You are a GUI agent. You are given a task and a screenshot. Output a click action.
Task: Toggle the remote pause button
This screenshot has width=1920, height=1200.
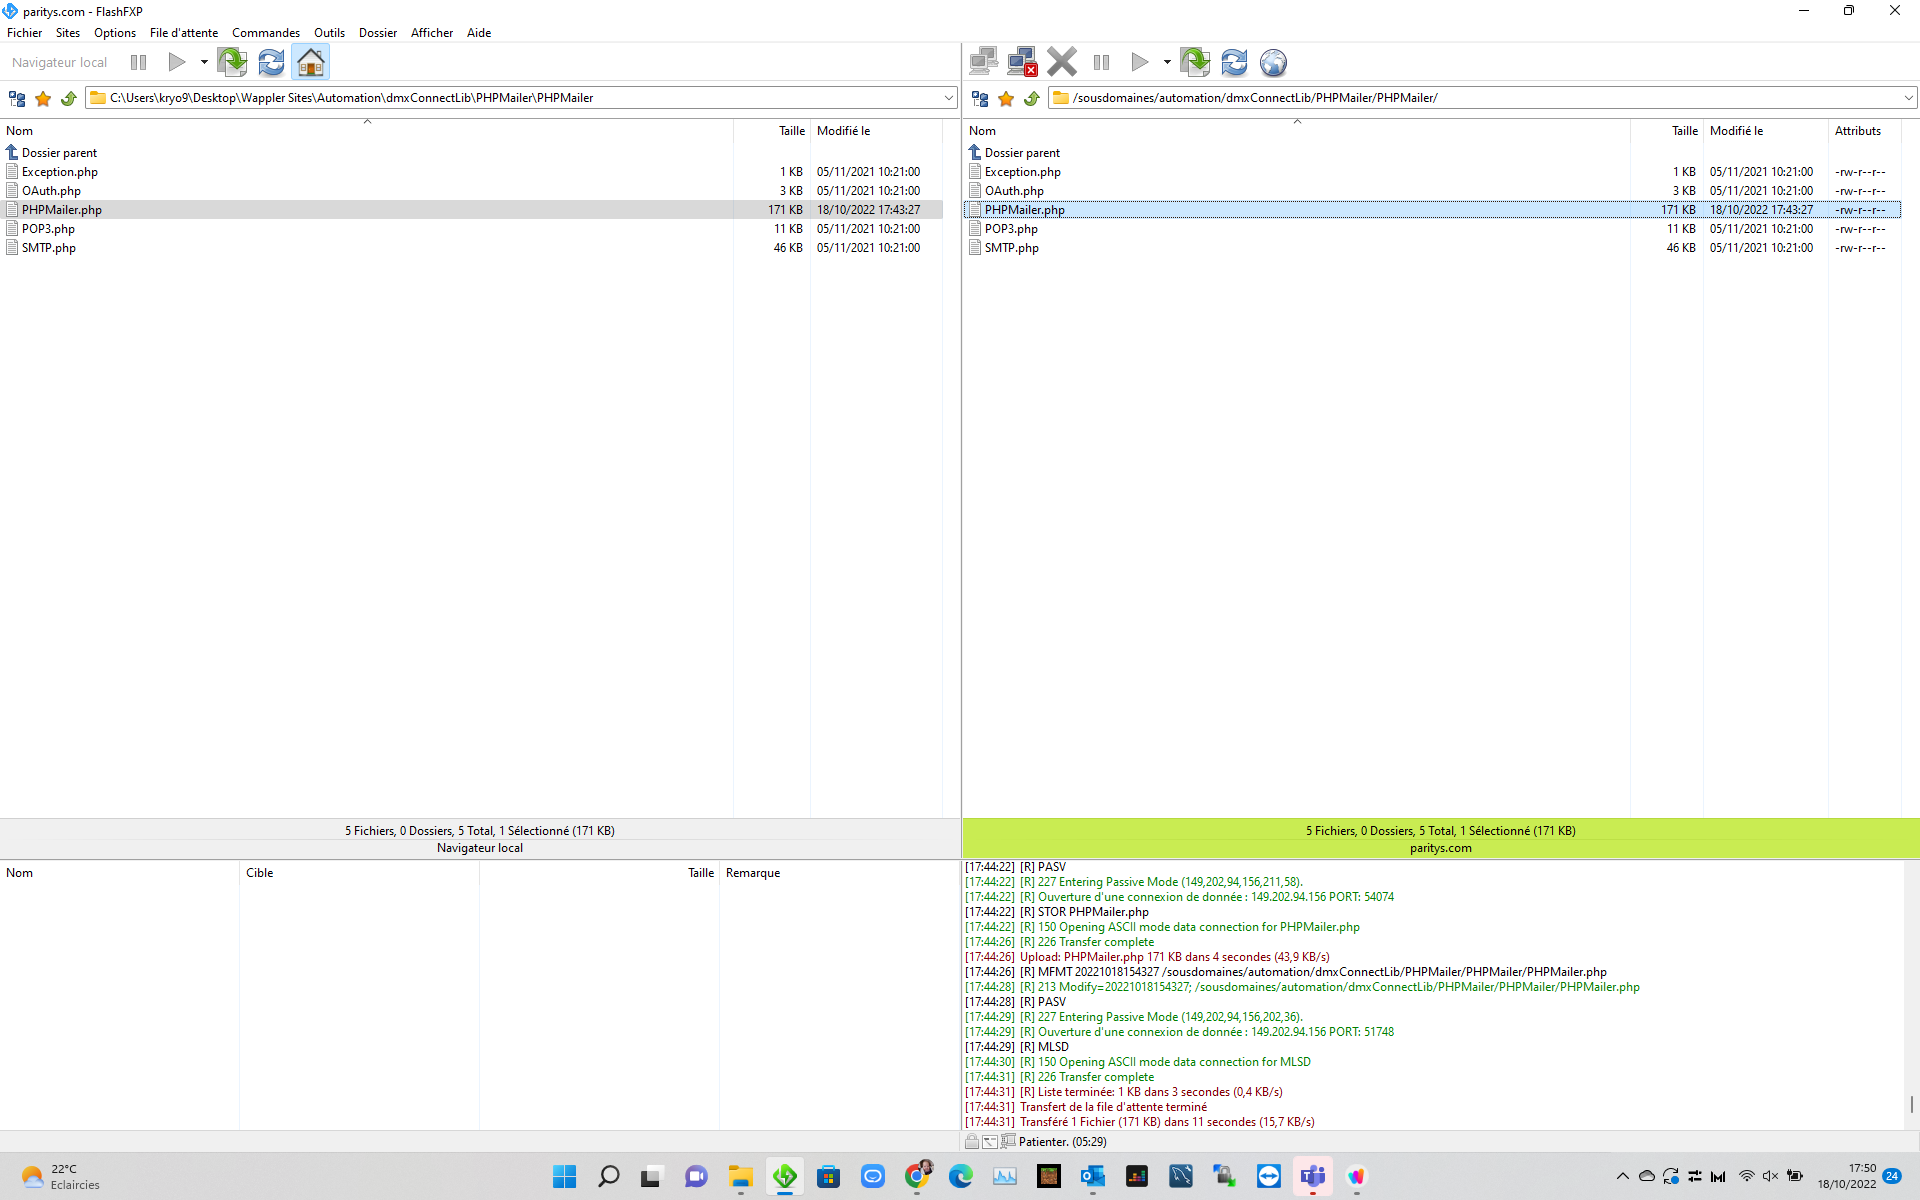(x=1102, y=62)
